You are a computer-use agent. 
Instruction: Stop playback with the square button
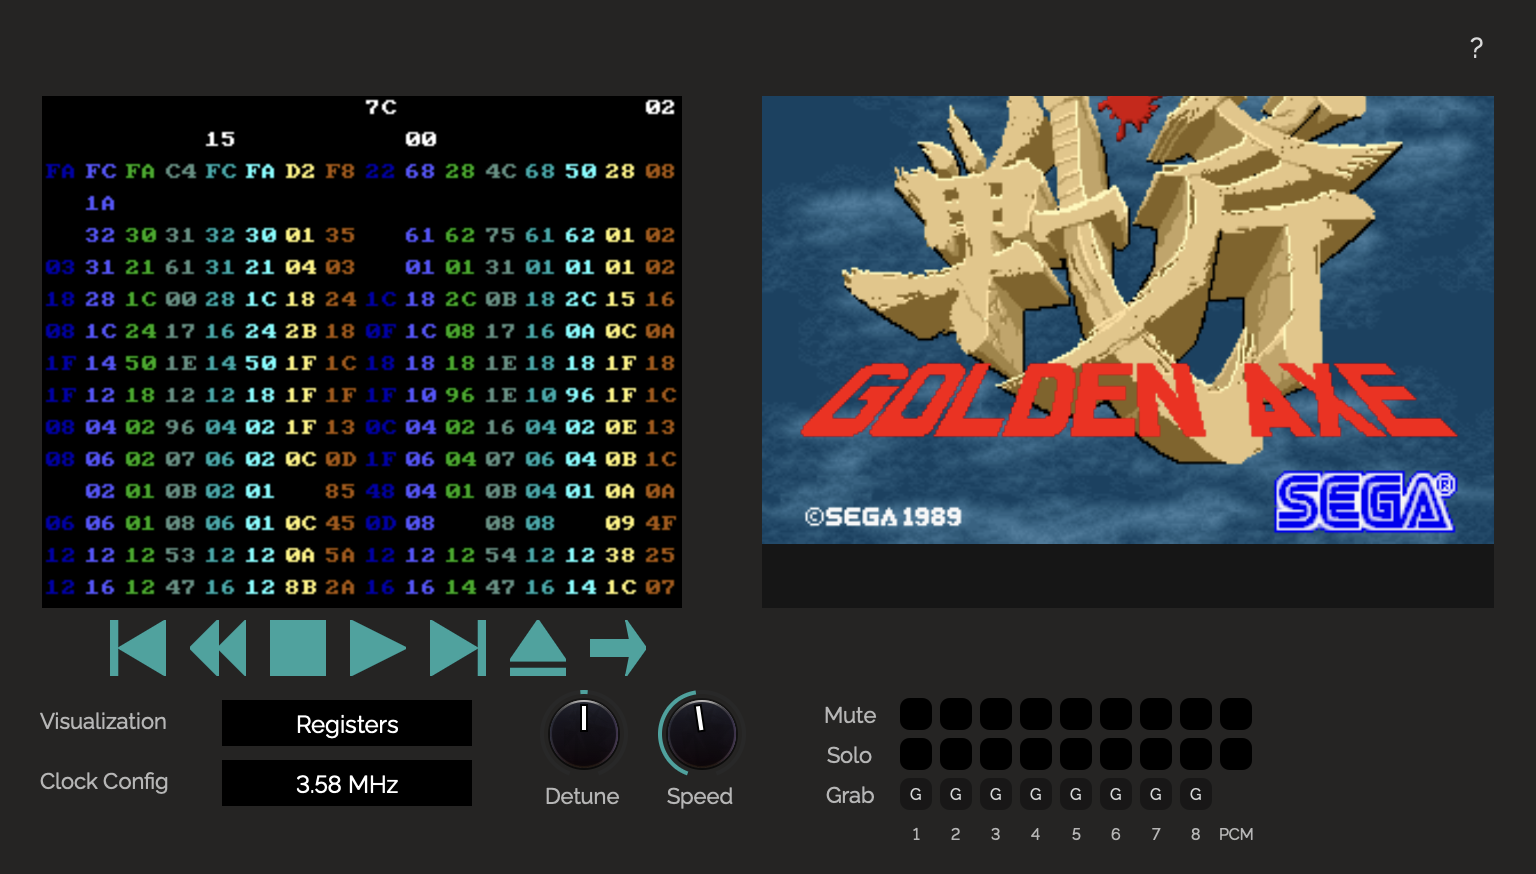click(x=298, y=648)
